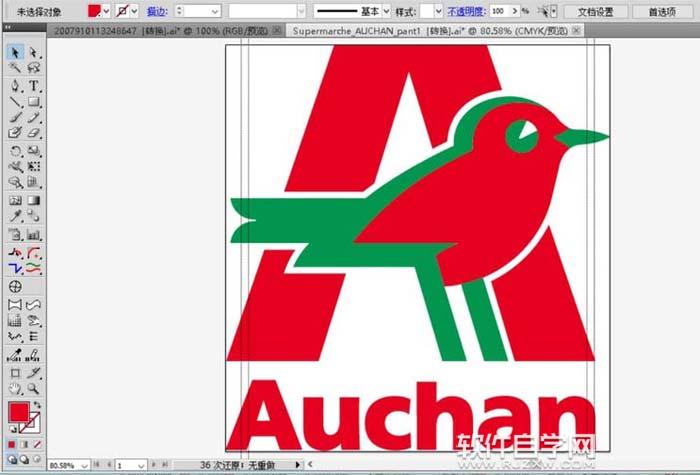Select the Hand tool
This screenshot has width=700, height=475.
pos(15,388)
